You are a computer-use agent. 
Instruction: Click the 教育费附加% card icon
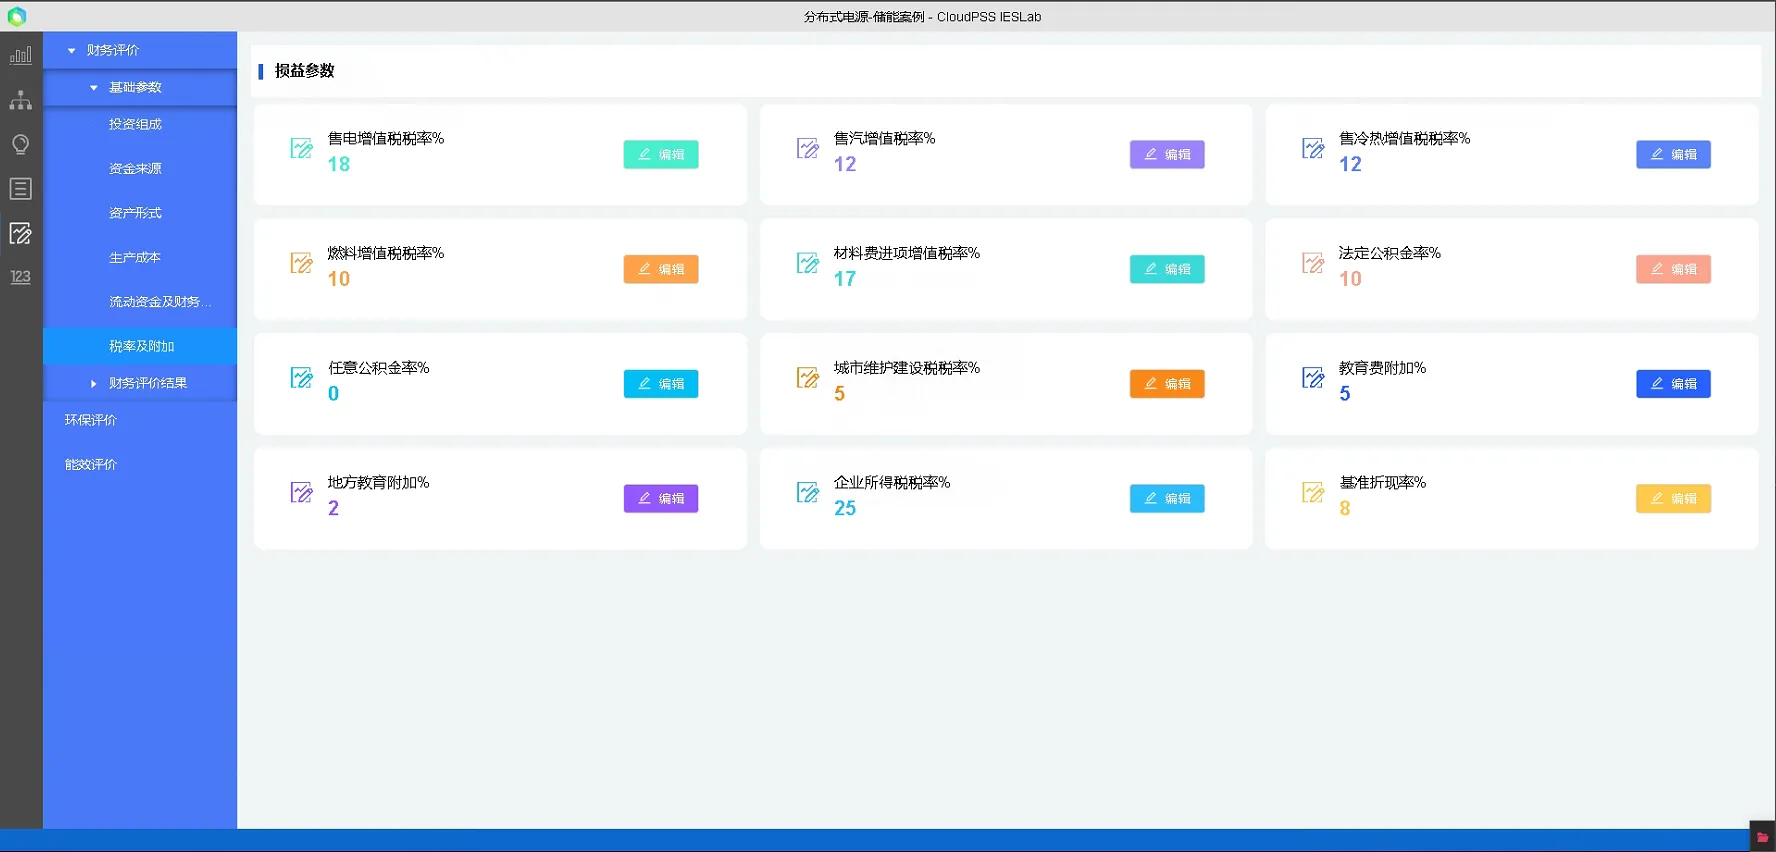(1313, 378)
